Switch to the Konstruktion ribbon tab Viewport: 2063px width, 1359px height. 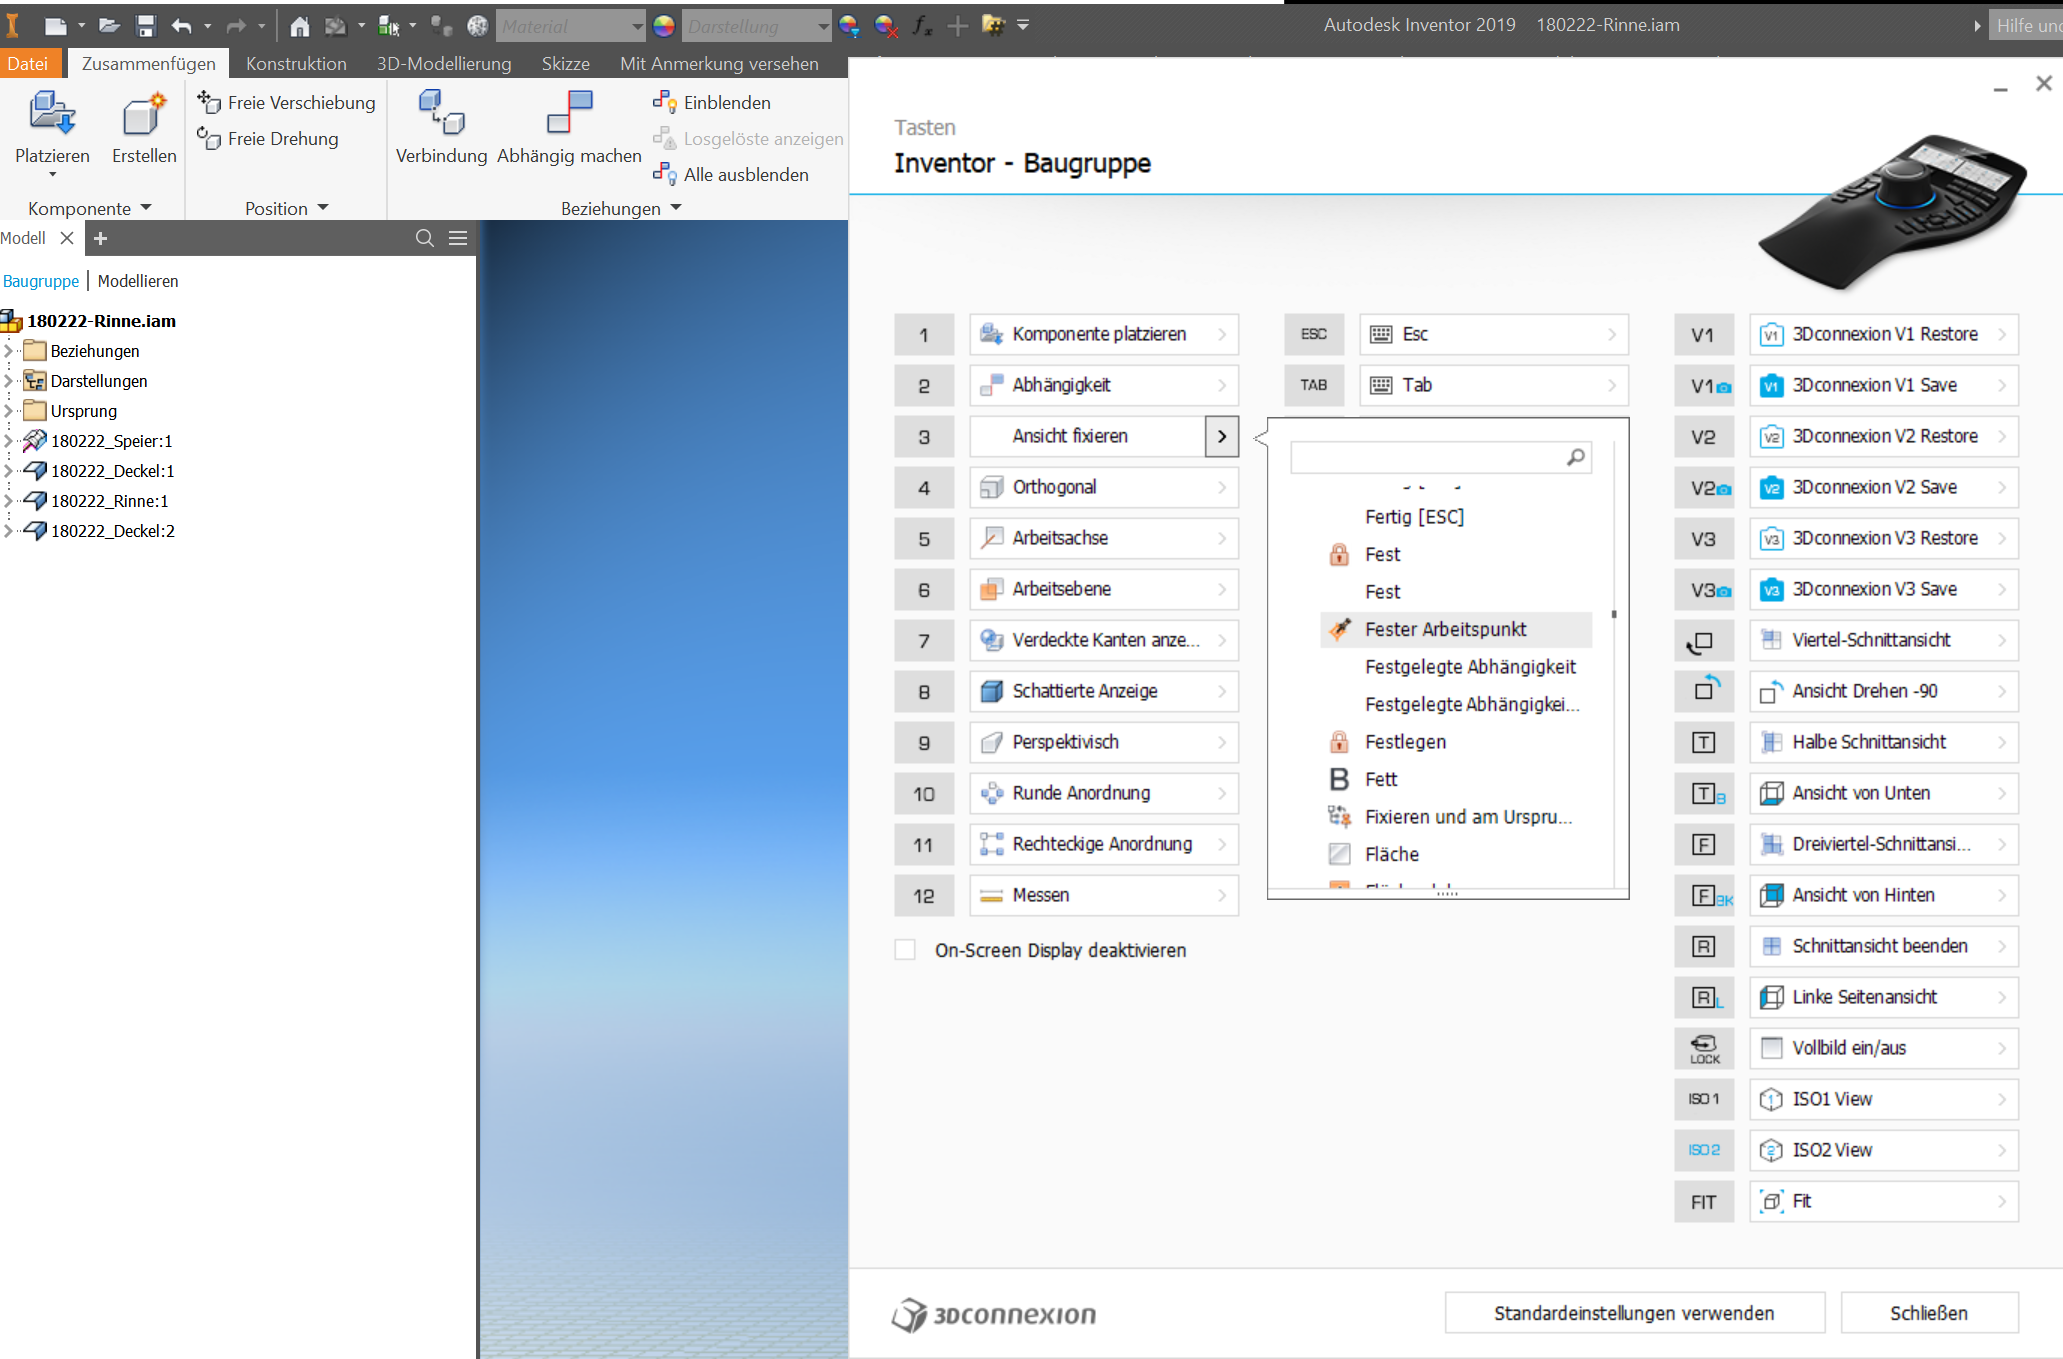coord(296,63)
